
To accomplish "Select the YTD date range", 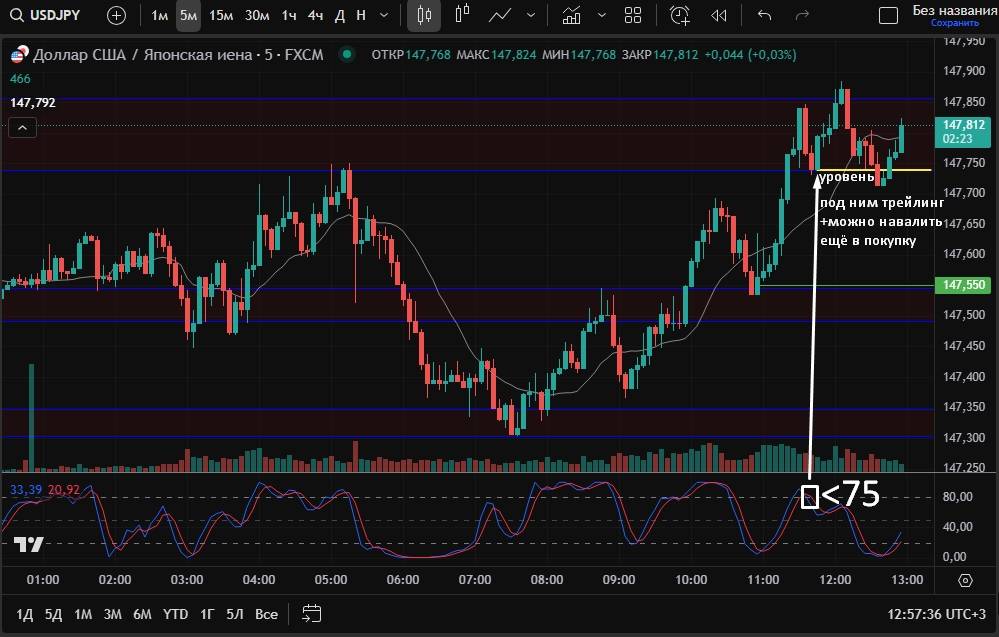I will click(176, 613).
